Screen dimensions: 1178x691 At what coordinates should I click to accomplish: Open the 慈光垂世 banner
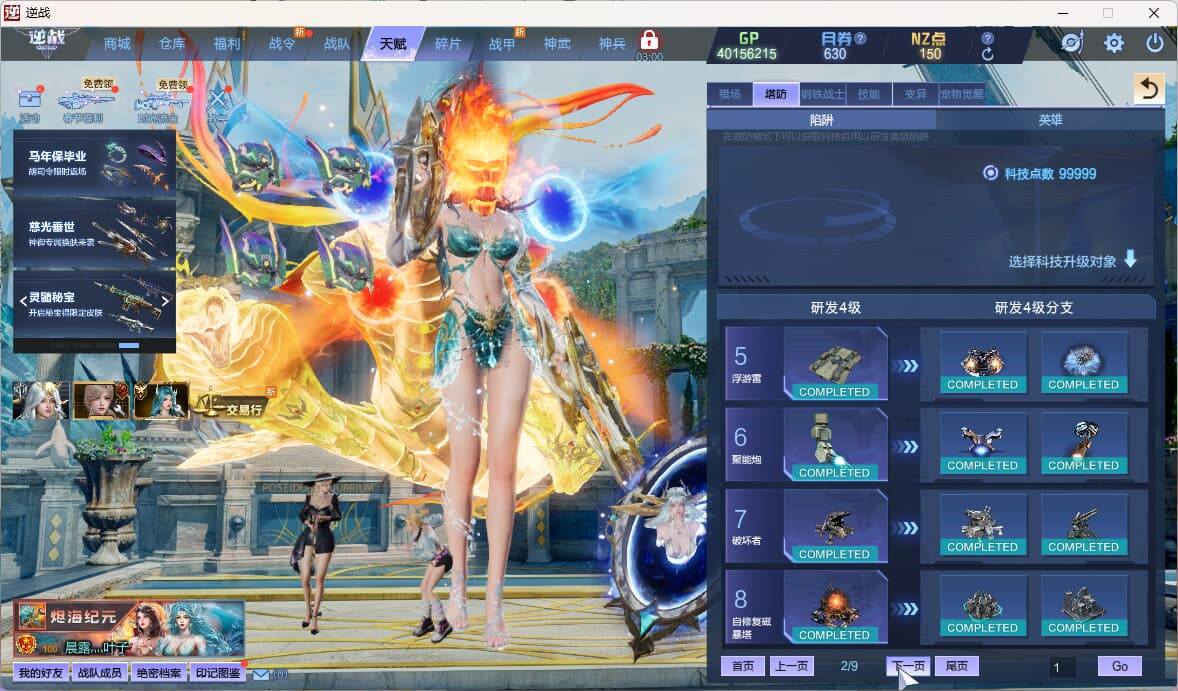pyautogui.click(x=95, y=234)
